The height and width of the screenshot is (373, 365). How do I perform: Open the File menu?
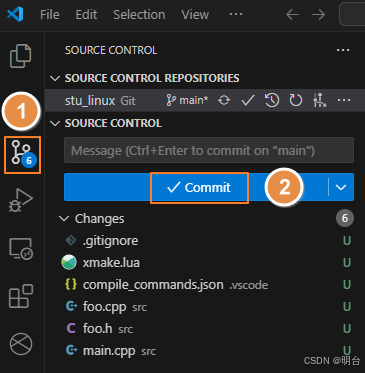tap(50, 15)
